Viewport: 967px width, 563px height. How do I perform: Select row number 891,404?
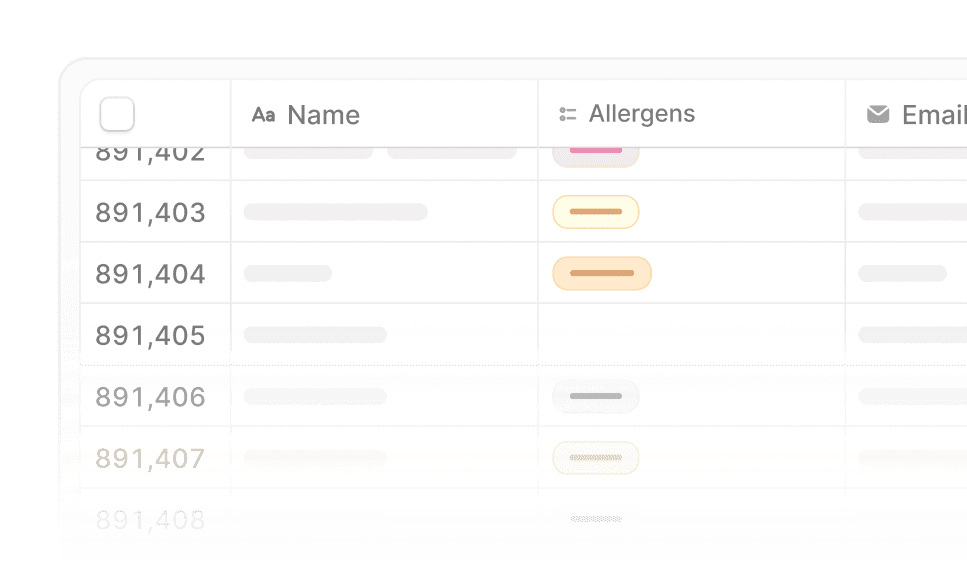150,274
